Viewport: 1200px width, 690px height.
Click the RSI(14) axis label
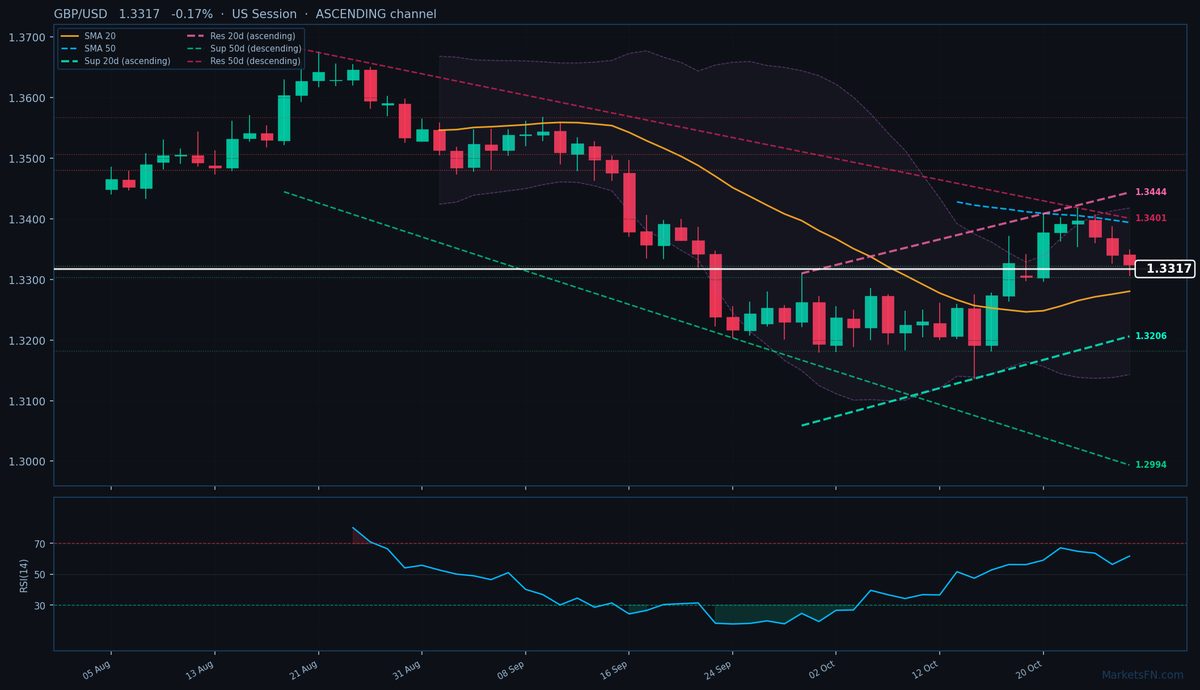(x=23, y=574)
